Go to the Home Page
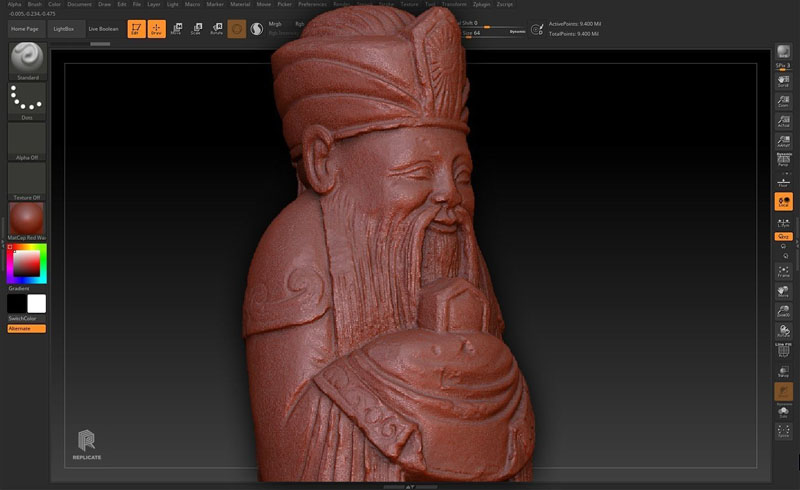 tap(24, 29)
